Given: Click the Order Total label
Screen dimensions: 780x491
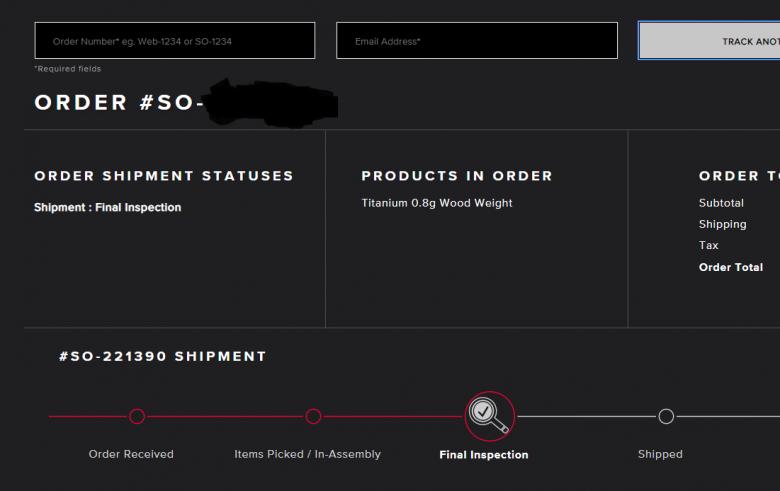Looking at the screenshot, I should tap(731, 267).
